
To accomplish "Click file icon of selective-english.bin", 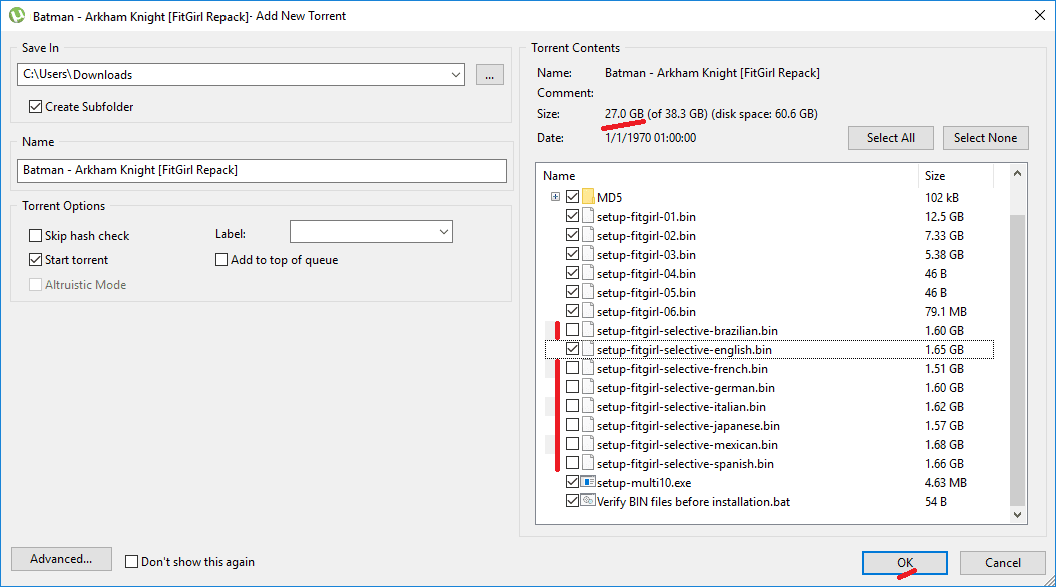I will (588, 349).
